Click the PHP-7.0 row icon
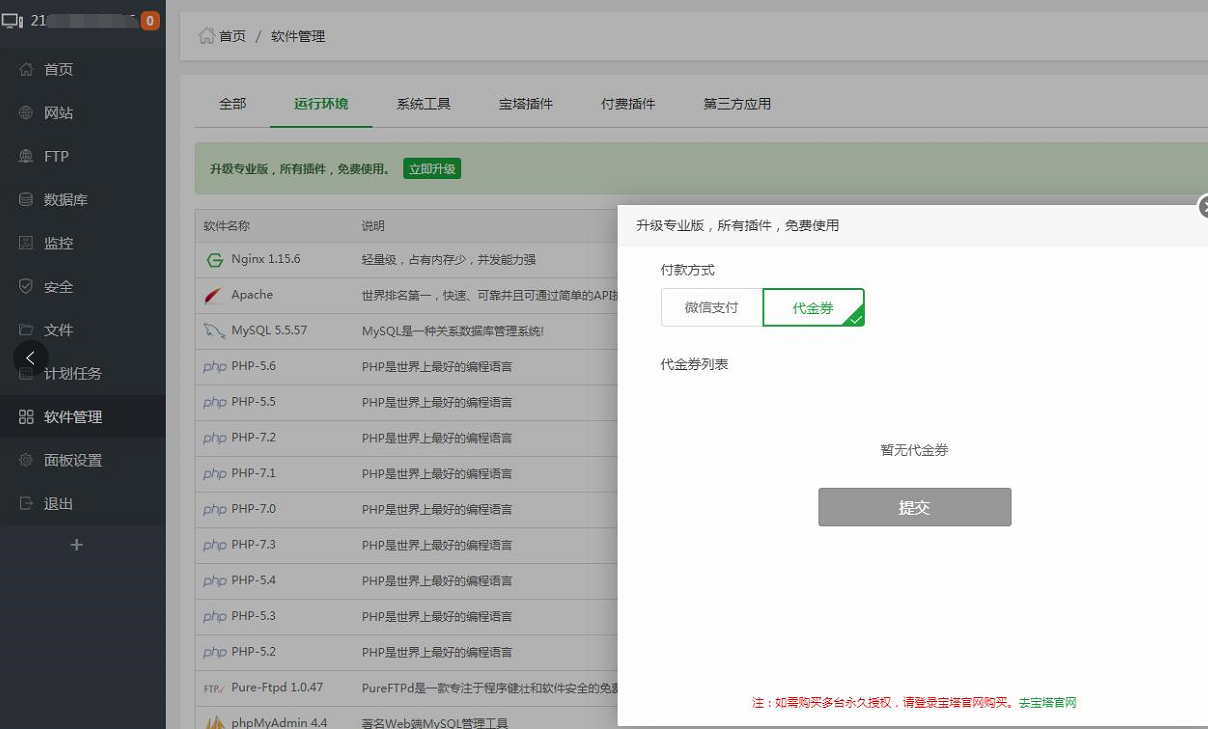Image resolution: width=1208 pixels, height=729 pixels. click(215, 510)
